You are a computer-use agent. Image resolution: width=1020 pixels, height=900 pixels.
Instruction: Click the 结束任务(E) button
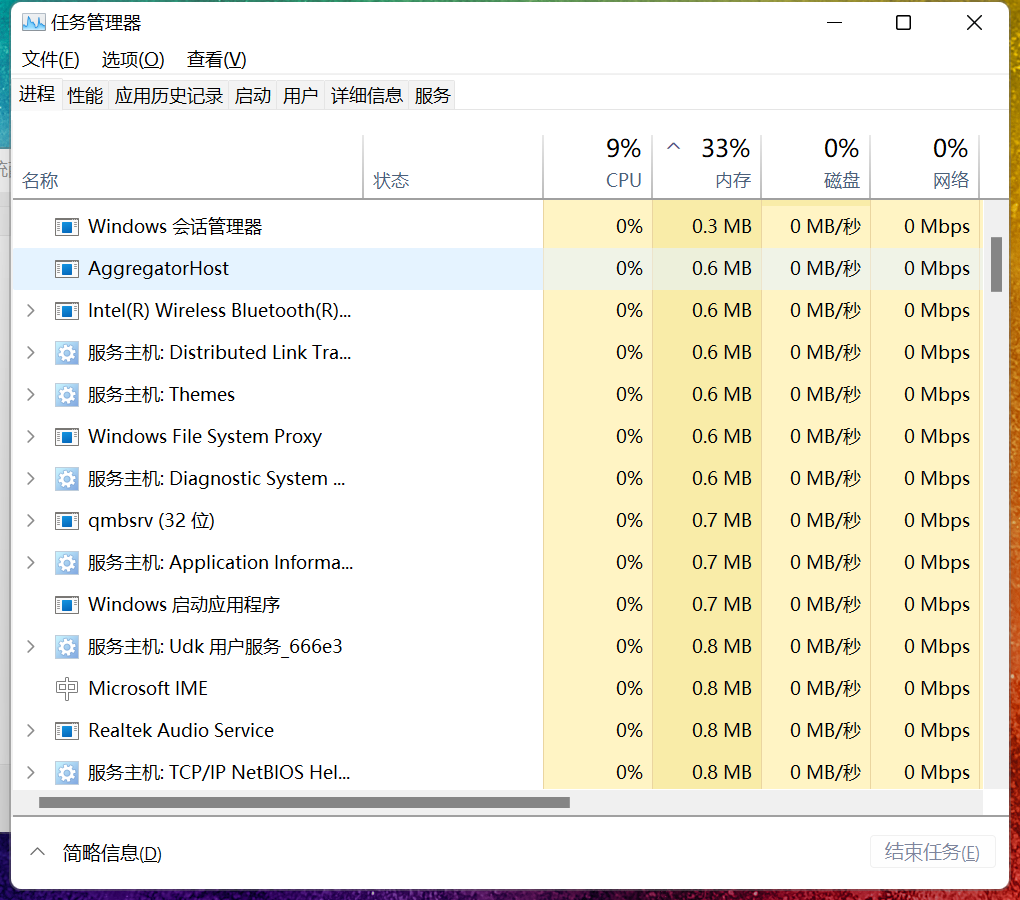point(932,852)
